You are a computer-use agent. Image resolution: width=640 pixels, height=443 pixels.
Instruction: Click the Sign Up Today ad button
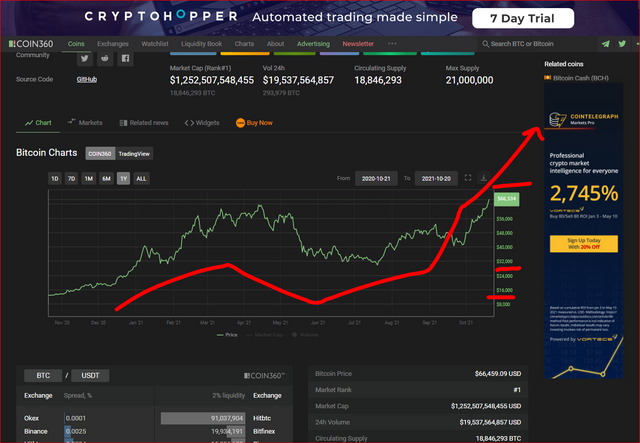(584, 243)
